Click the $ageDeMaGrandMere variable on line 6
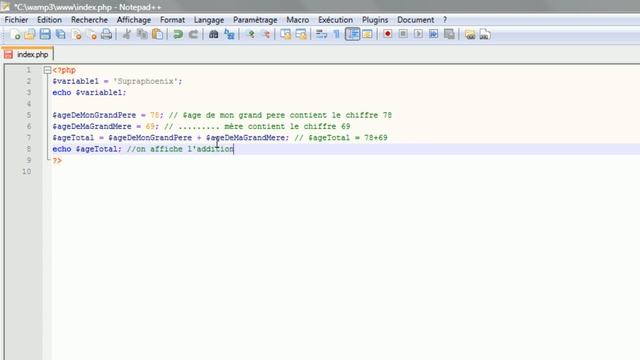640x360 pixels. click(92, 127)
